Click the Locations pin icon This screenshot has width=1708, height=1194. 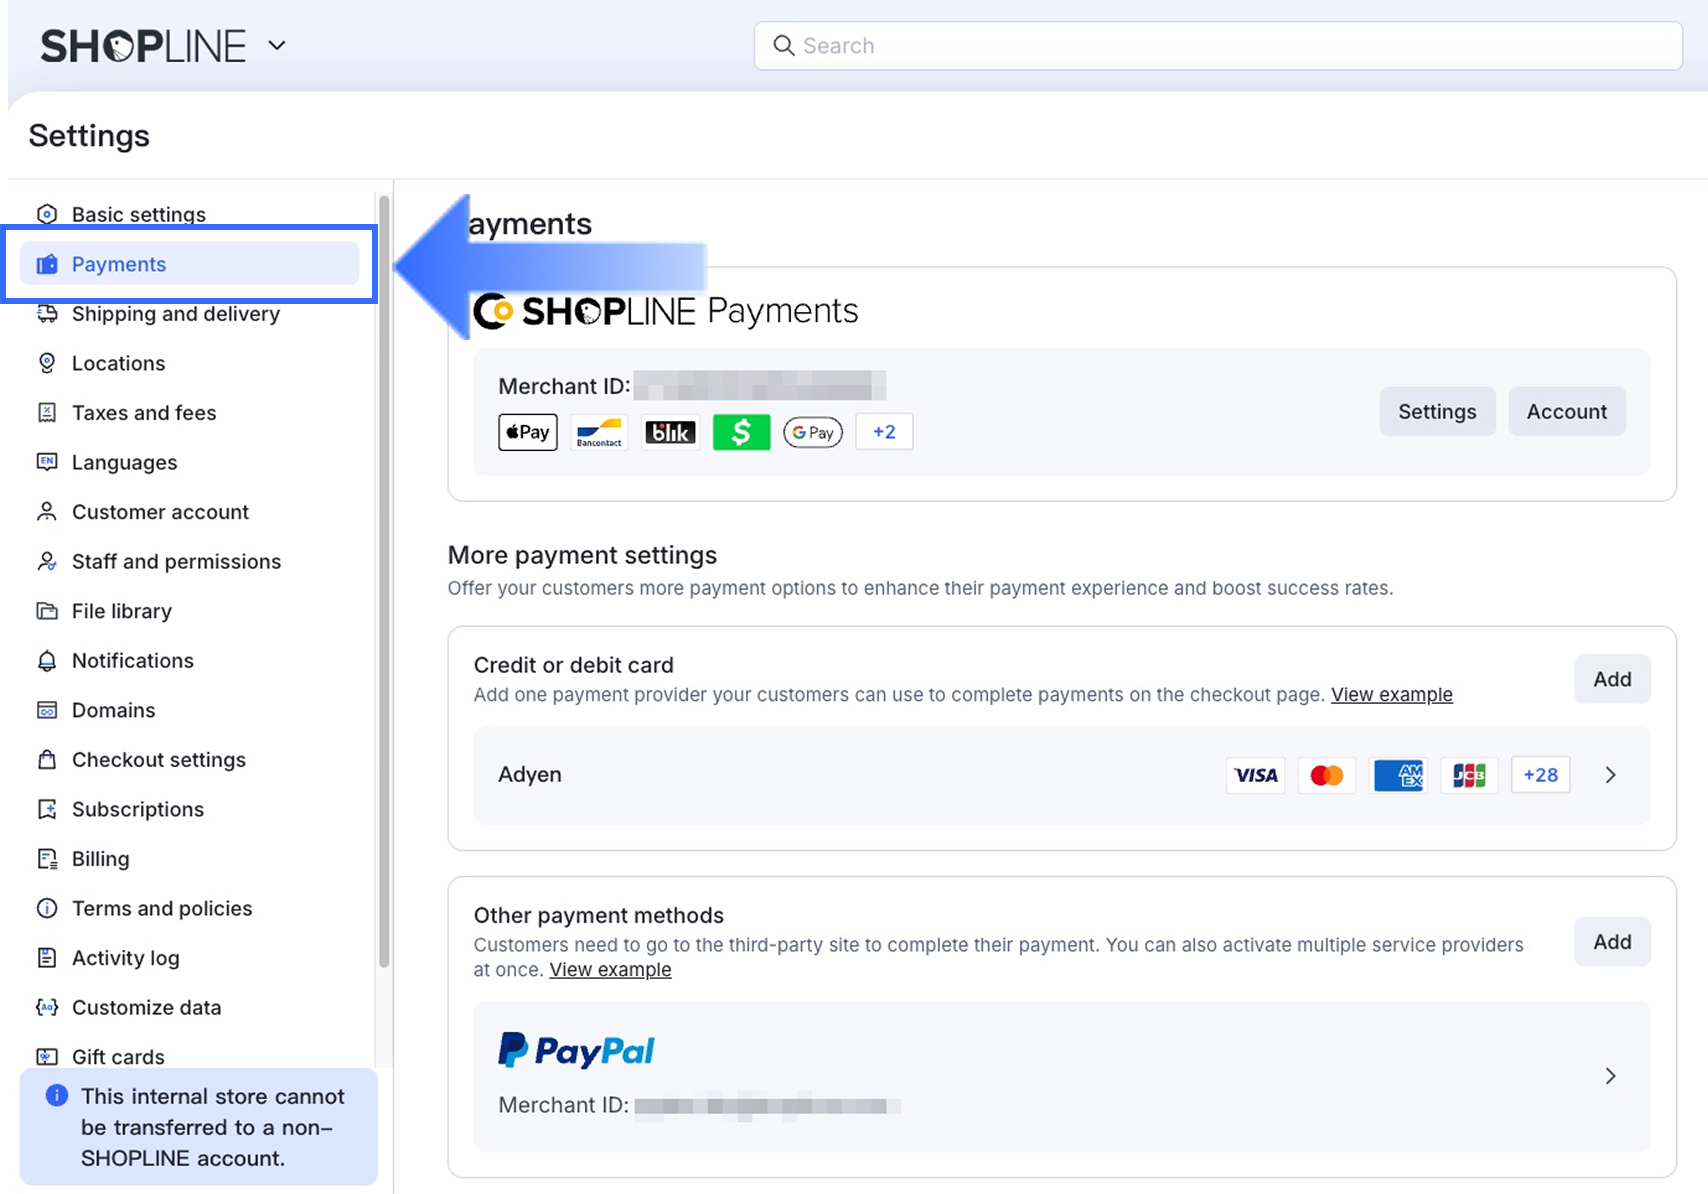tap(47, 363)
